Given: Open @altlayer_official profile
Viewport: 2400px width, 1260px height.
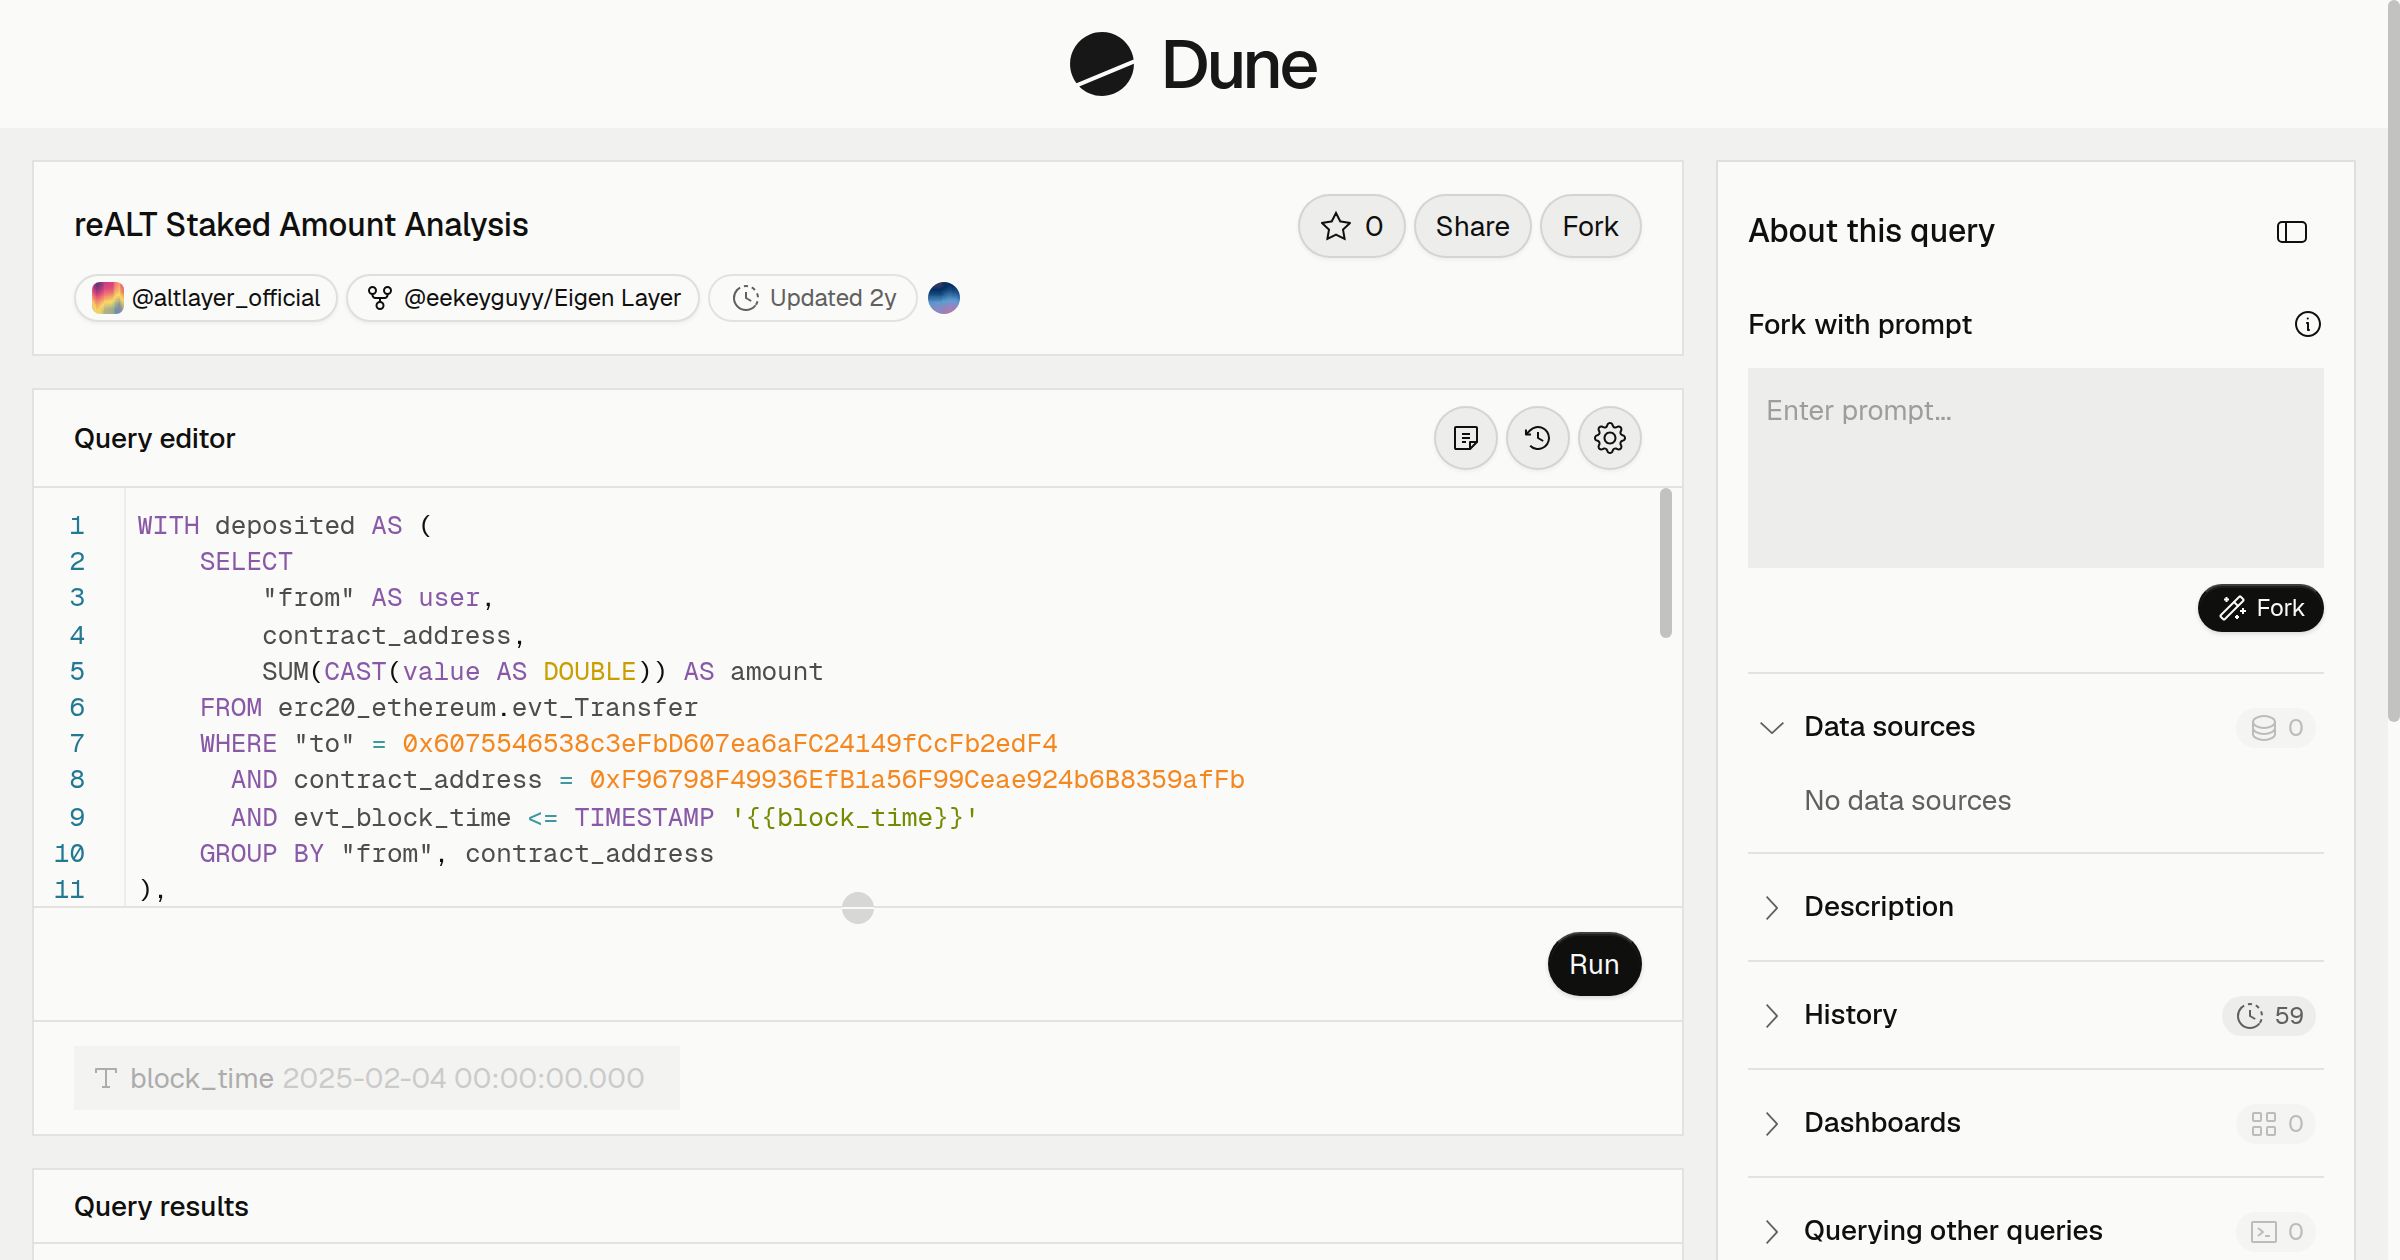Looking at the screenshot, I should 206,298.
